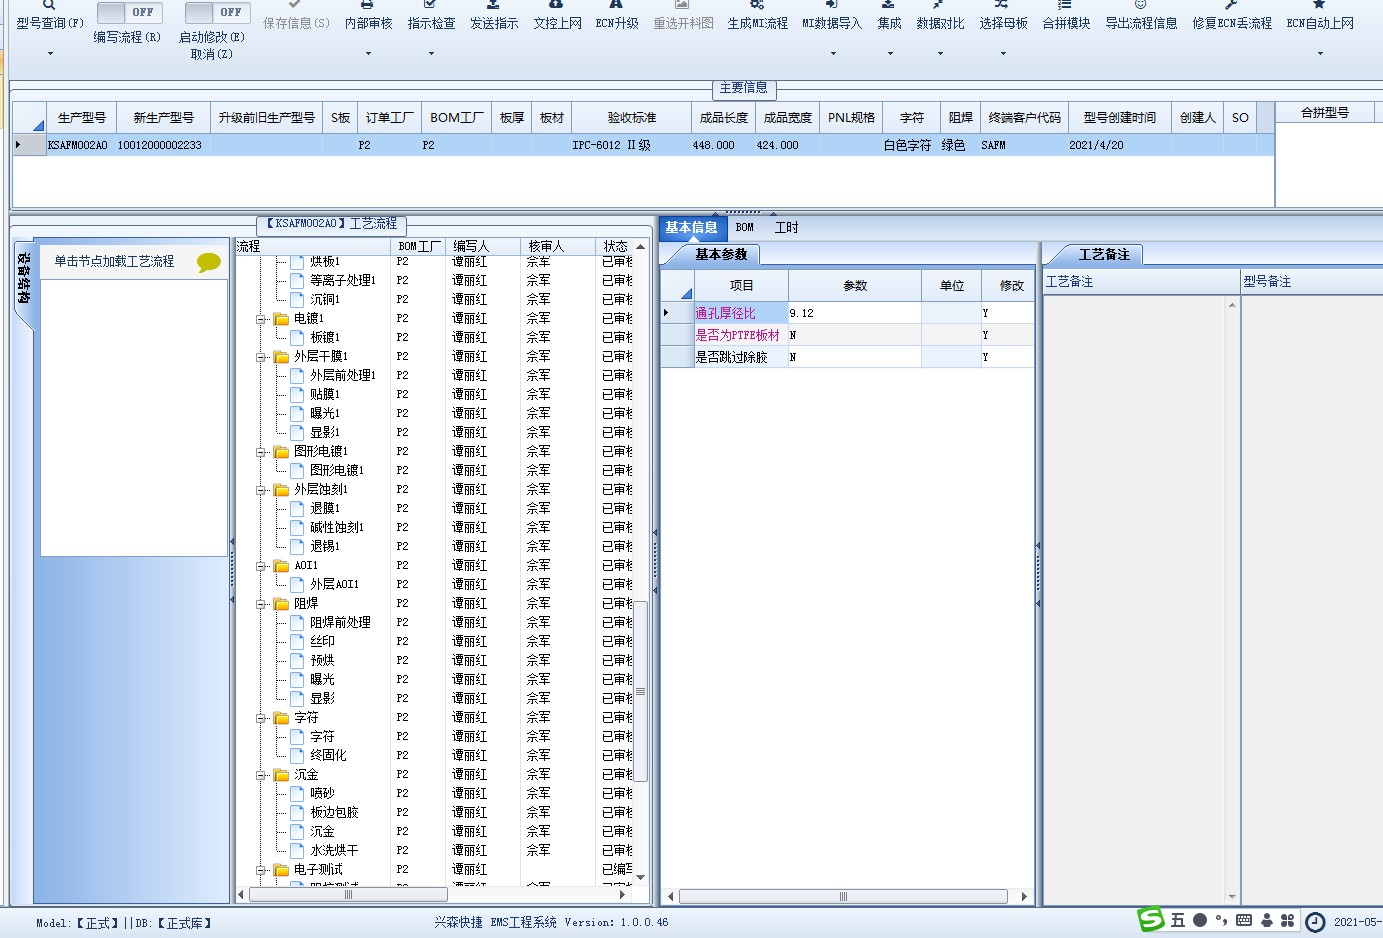Click the yellow speech bubble icon
Screen dimensions: 1383x938
coord(209,262)
